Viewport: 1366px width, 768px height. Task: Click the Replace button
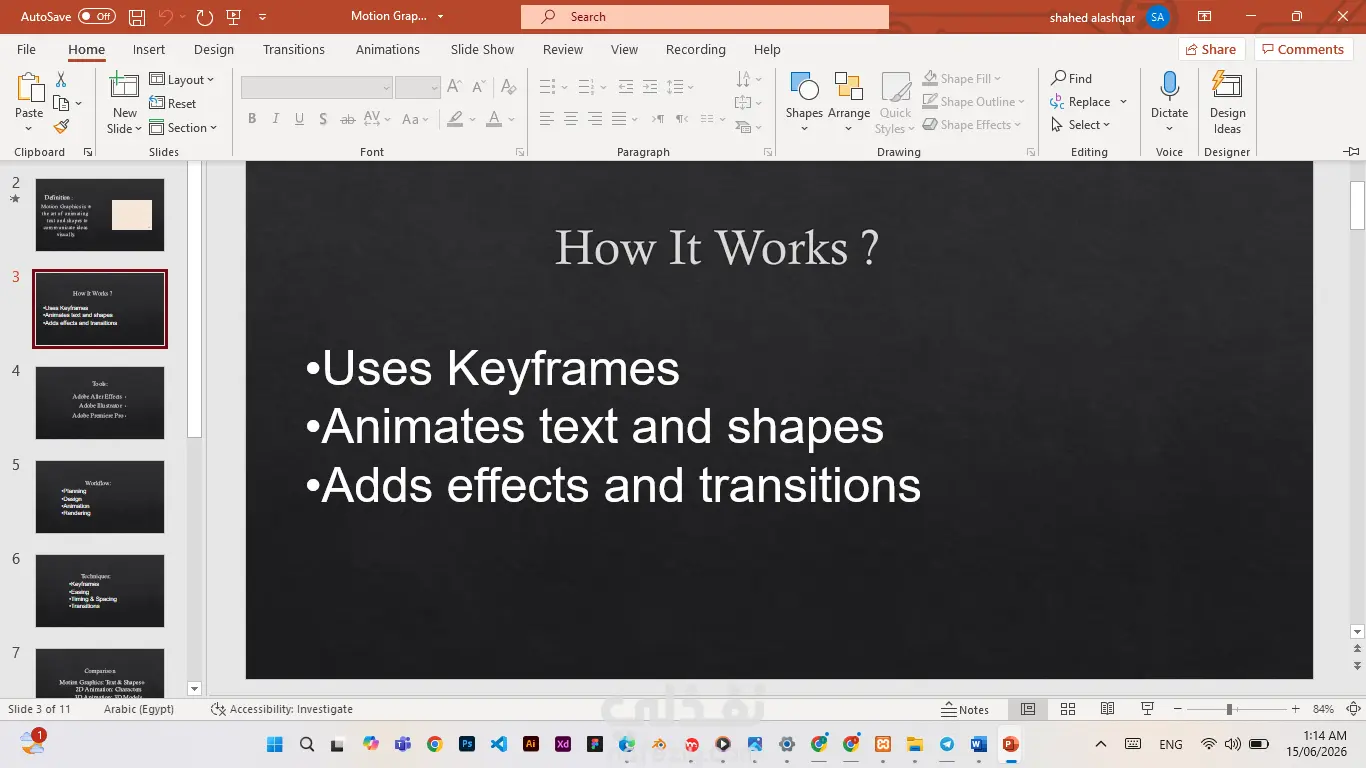coord(1080,101)
